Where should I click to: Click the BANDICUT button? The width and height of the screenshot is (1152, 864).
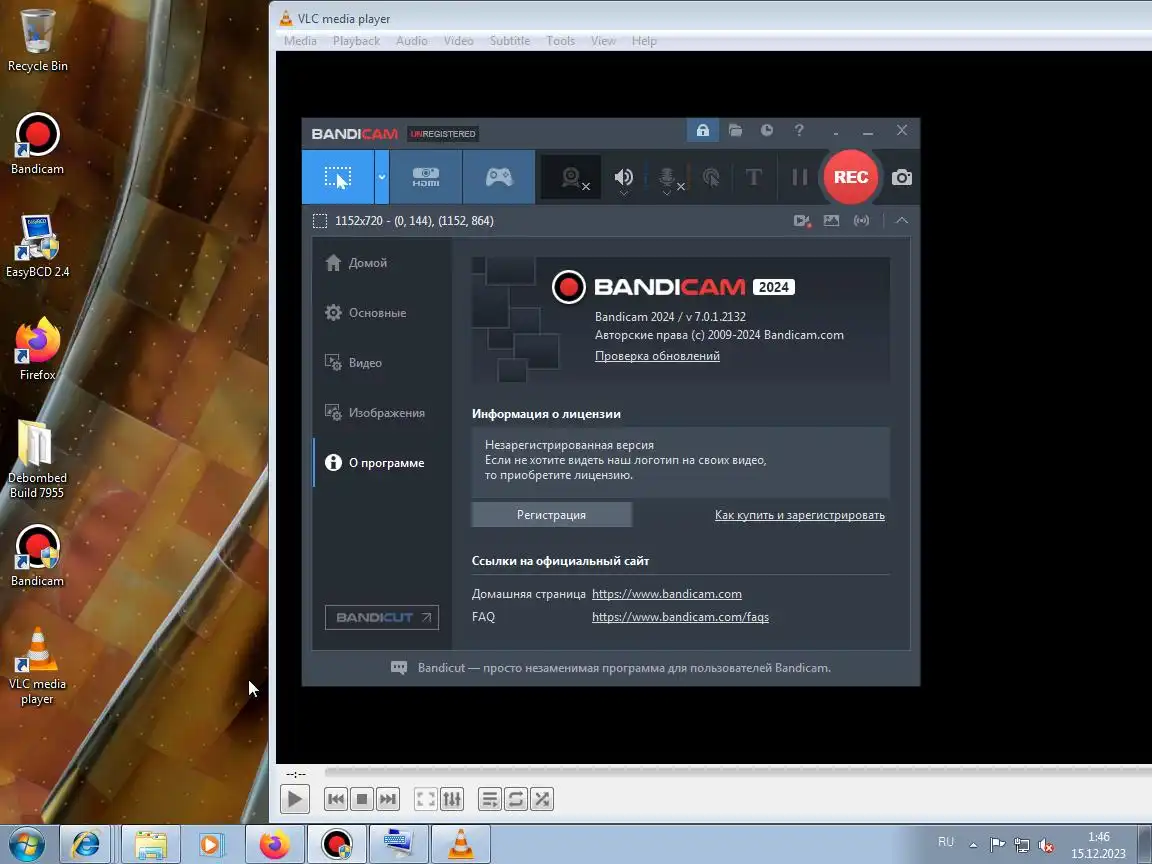pyautogui.click(x=382, y=617)
